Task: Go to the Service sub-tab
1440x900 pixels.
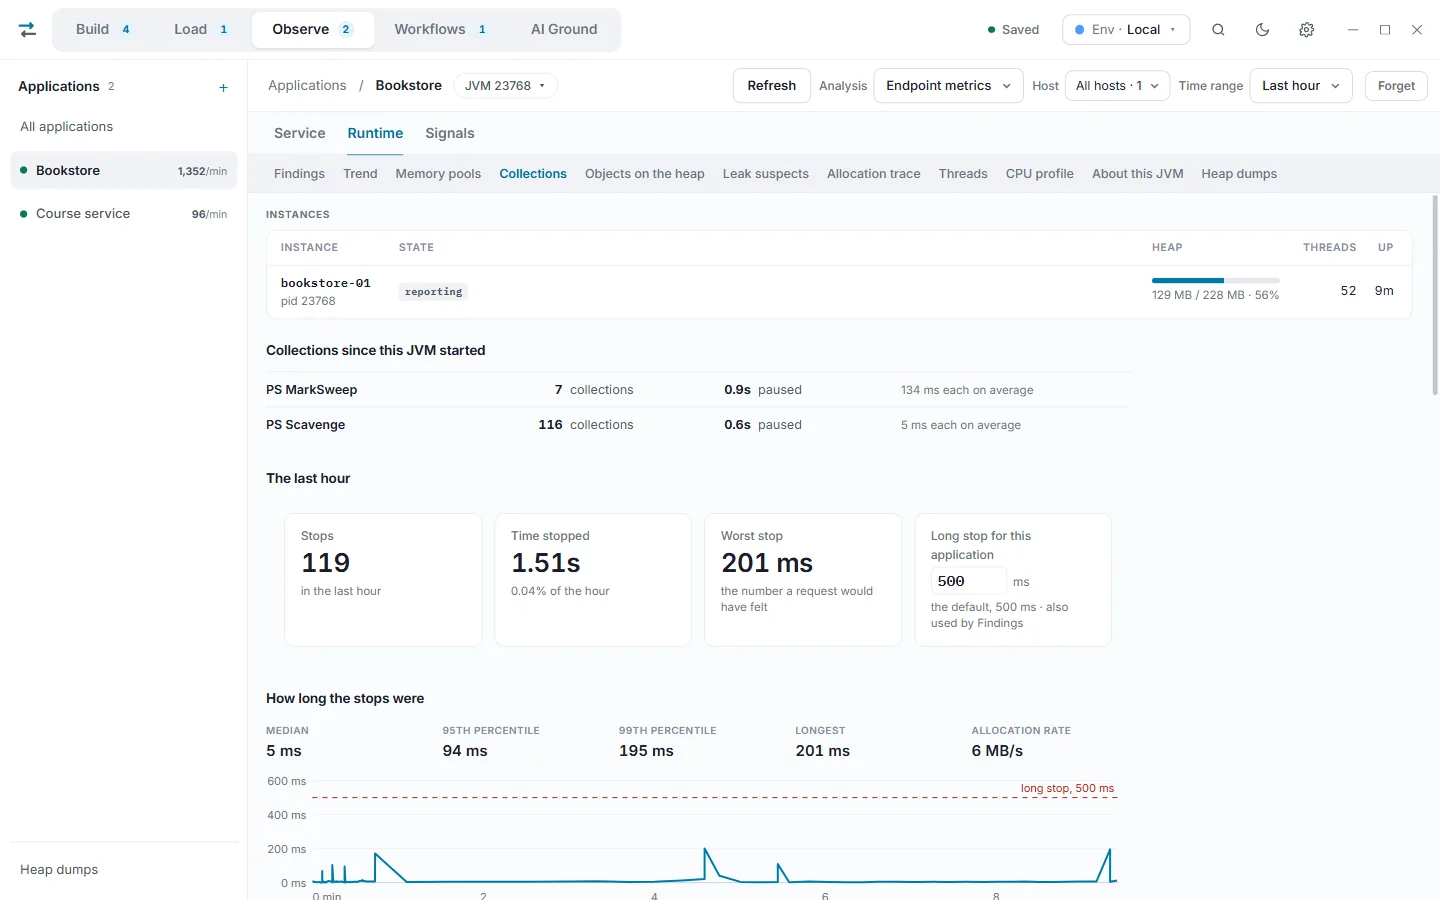Action: click(300, 133)
